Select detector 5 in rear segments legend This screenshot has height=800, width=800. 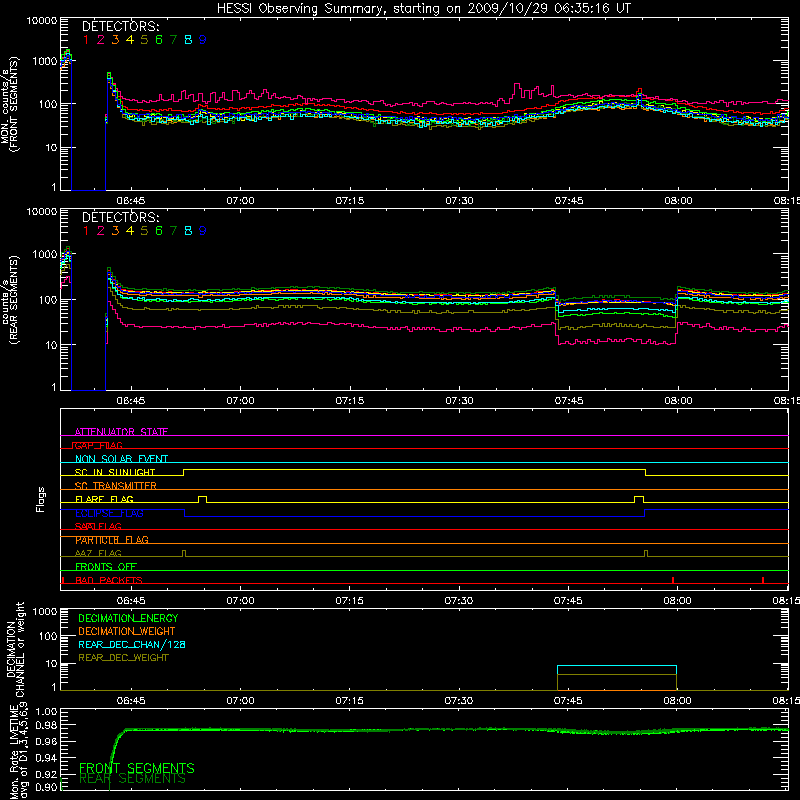pos(144,231)
